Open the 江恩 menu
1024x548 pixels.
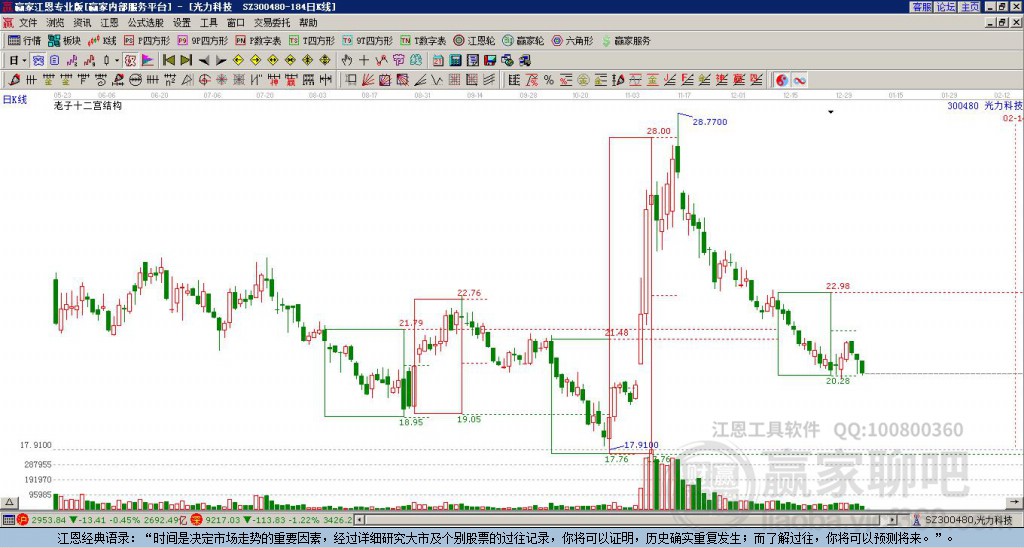(109, 23)
